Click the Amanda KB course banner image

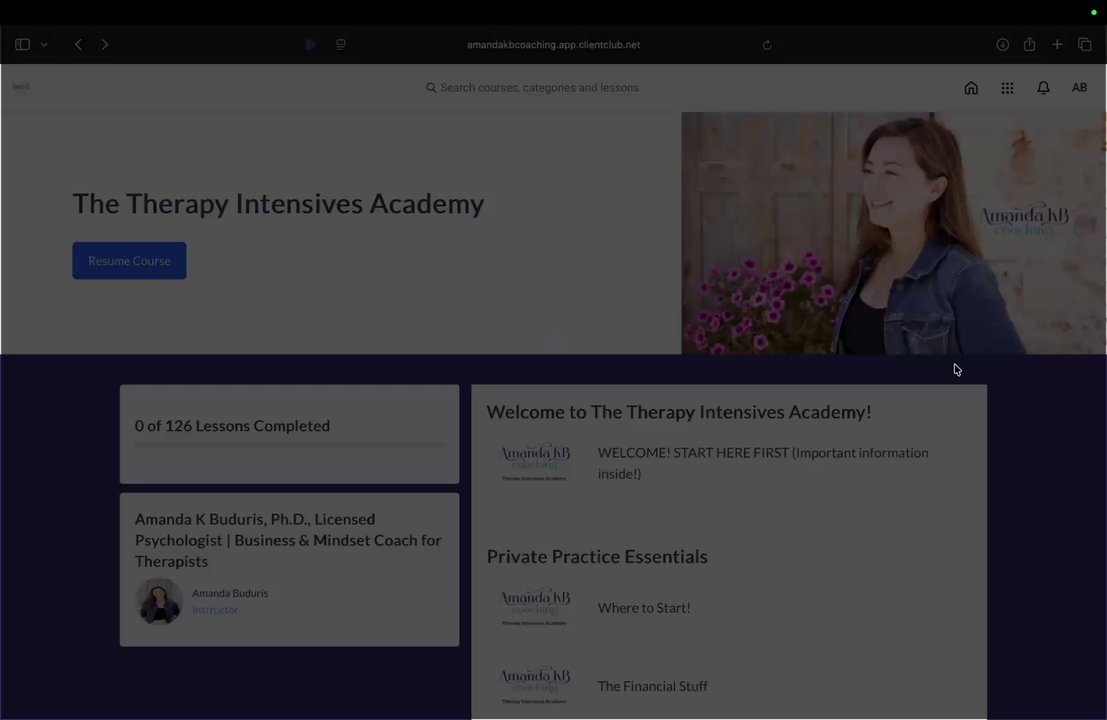(893, 233)
